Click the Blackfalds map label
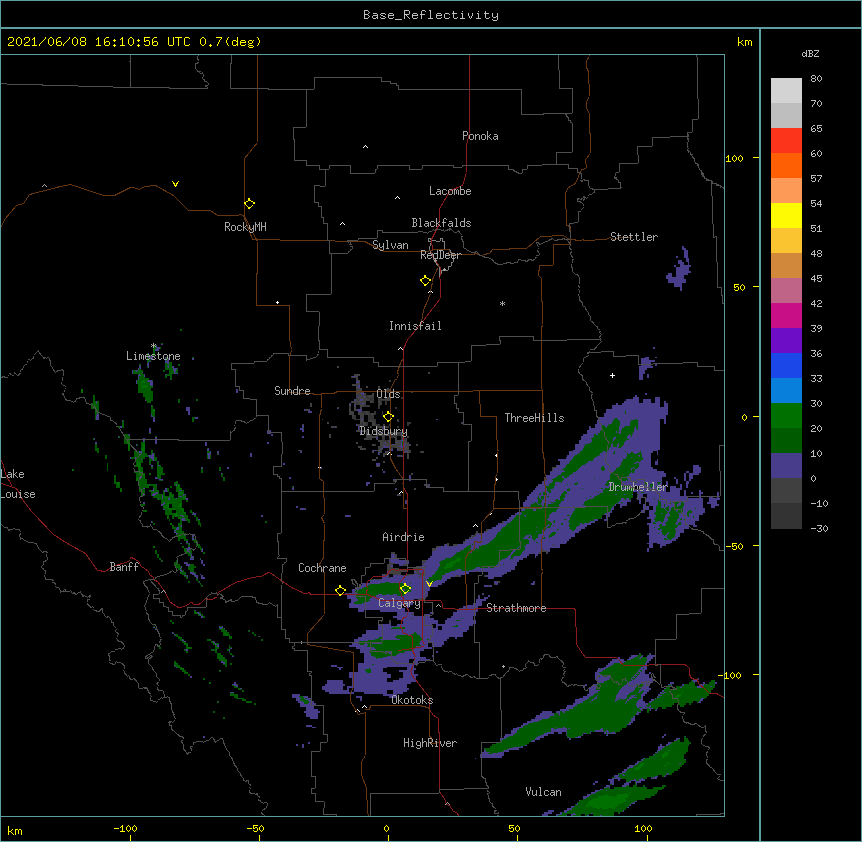The image size is (862, 842). [x=441, y=223]
